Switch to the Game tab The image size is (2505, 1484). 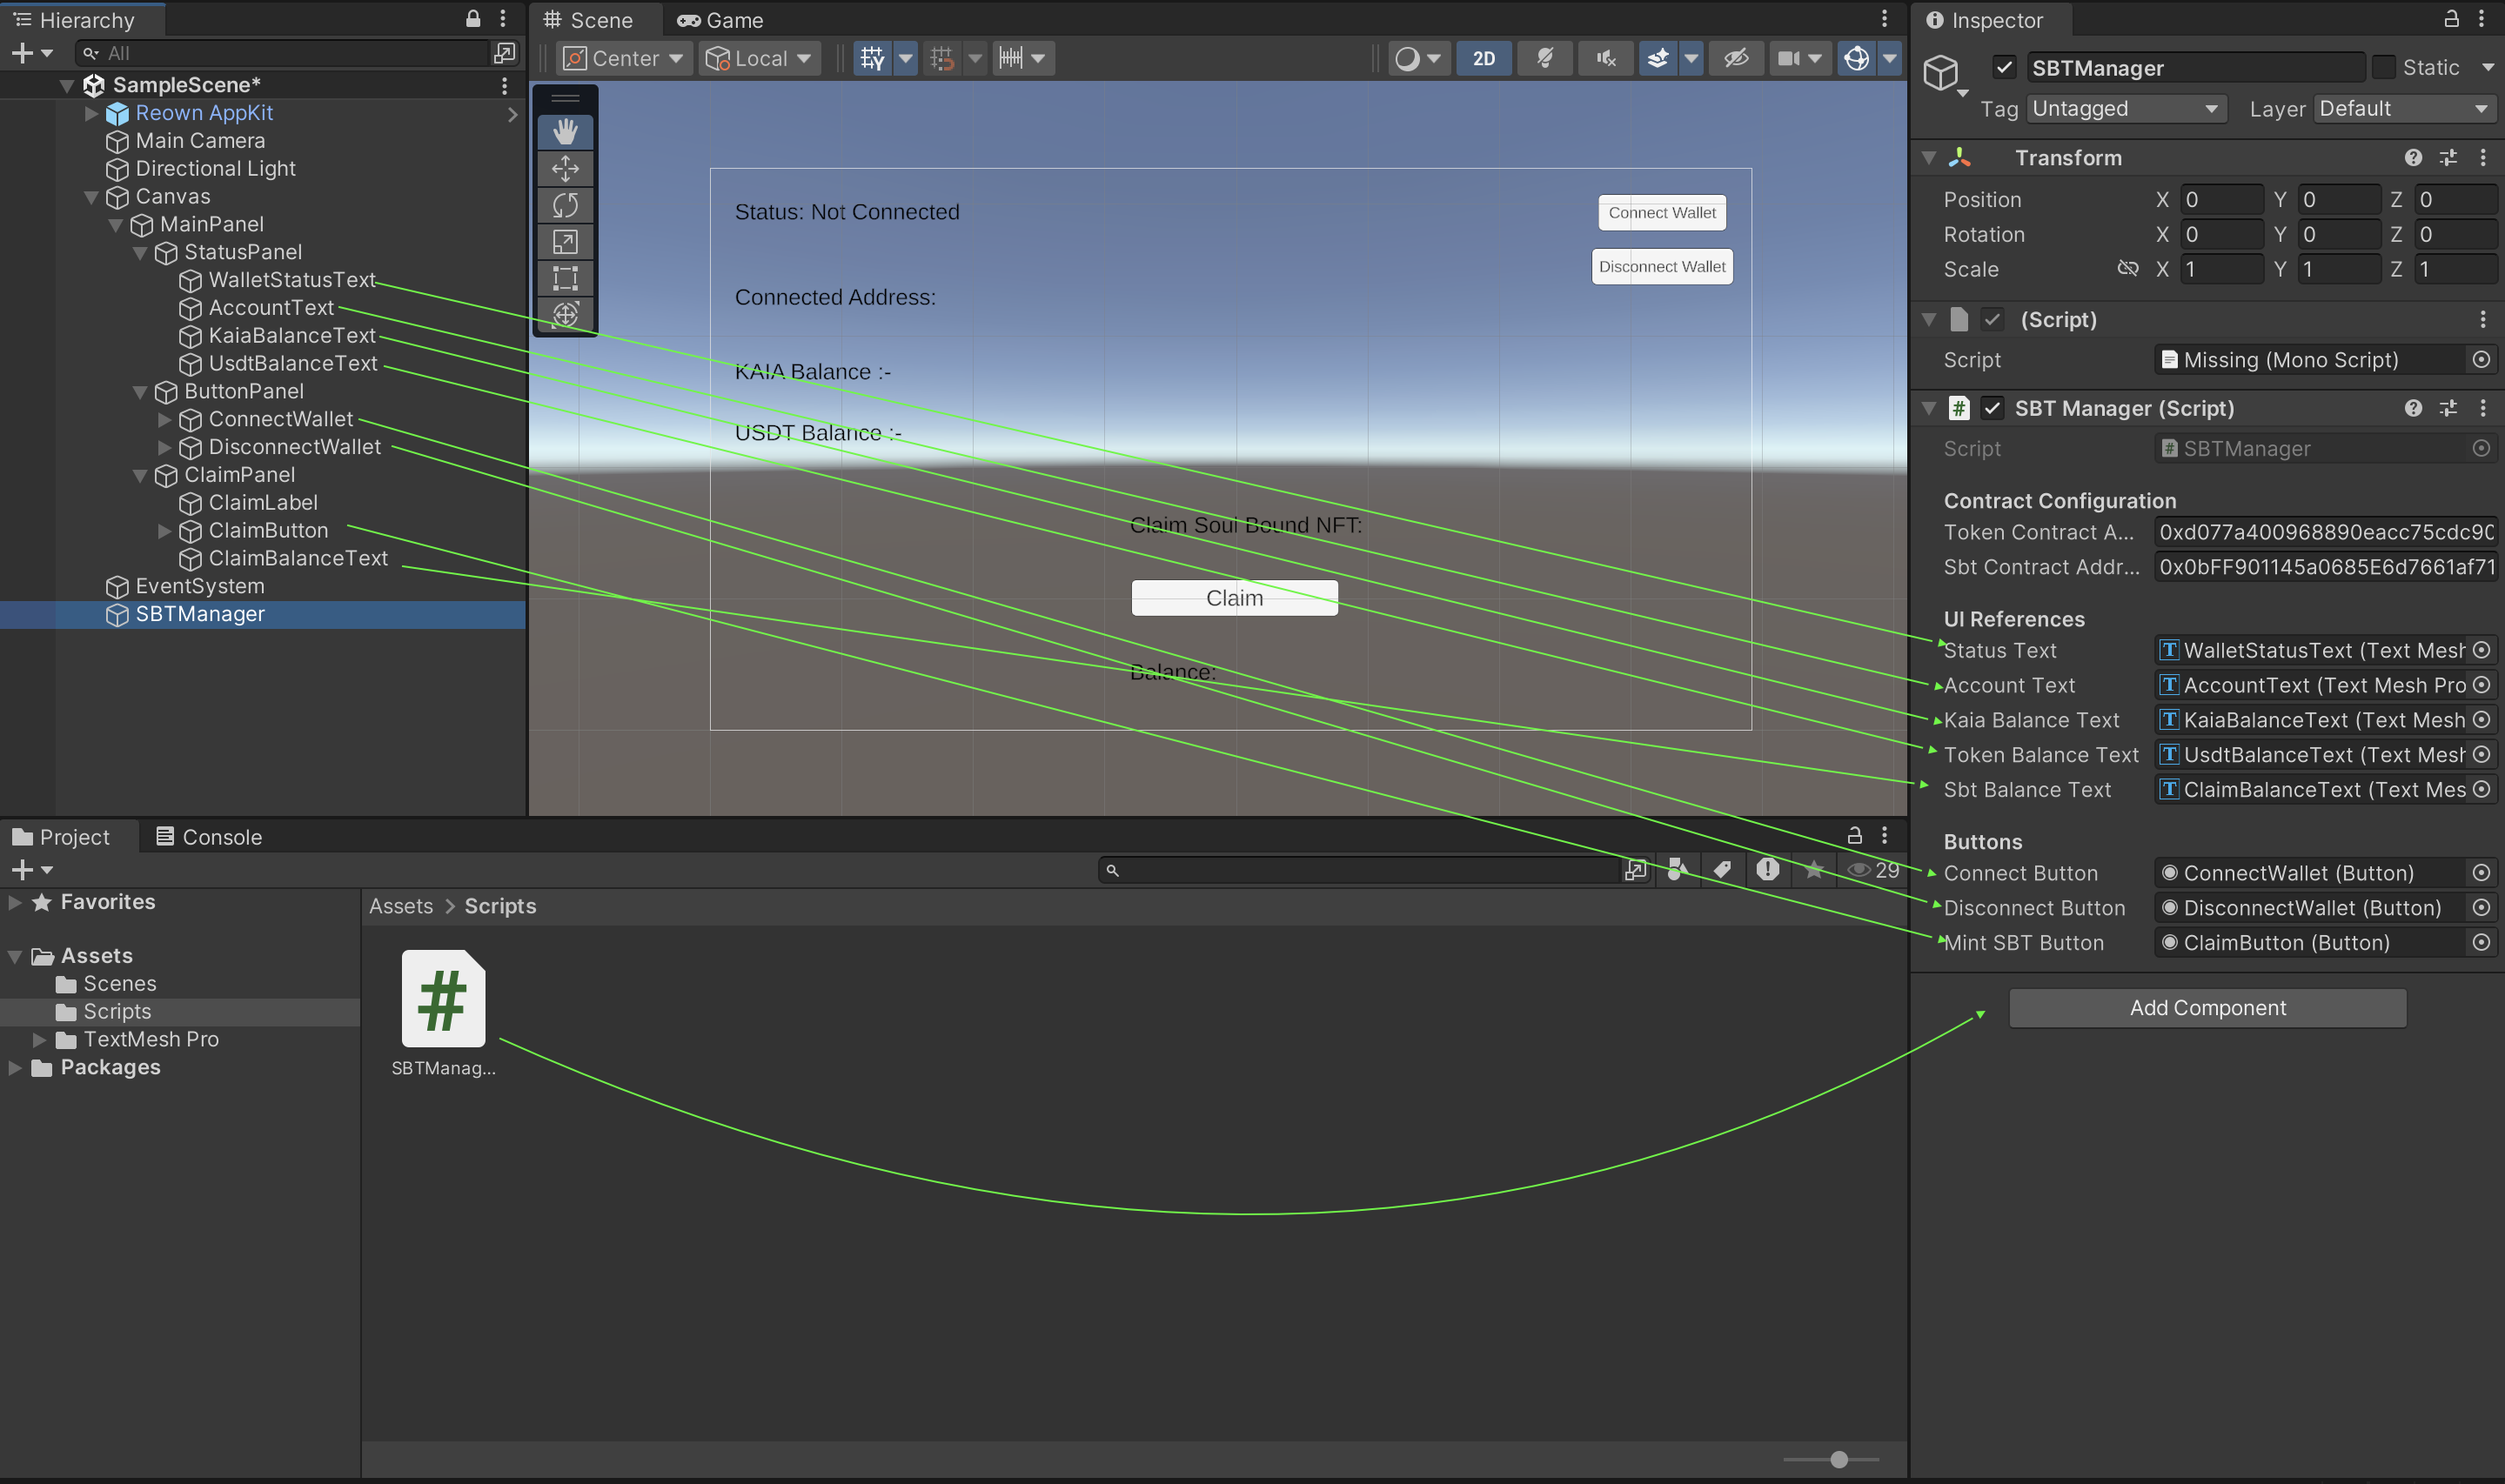(720, 20)
